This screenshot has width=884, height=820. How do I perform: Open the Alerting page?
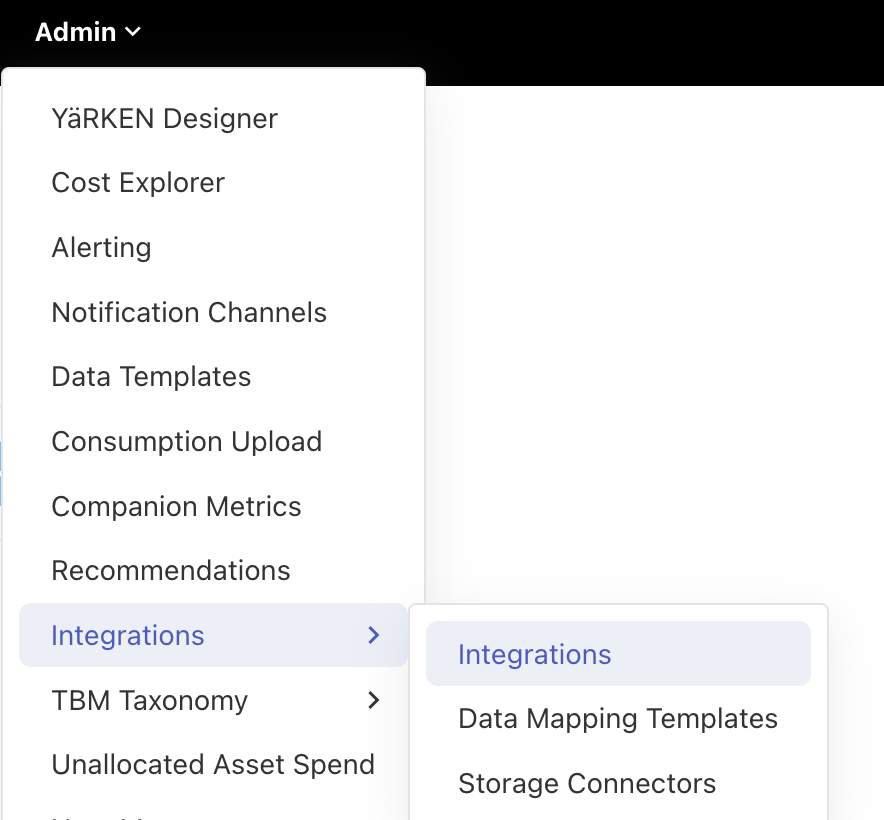point(101,247)
